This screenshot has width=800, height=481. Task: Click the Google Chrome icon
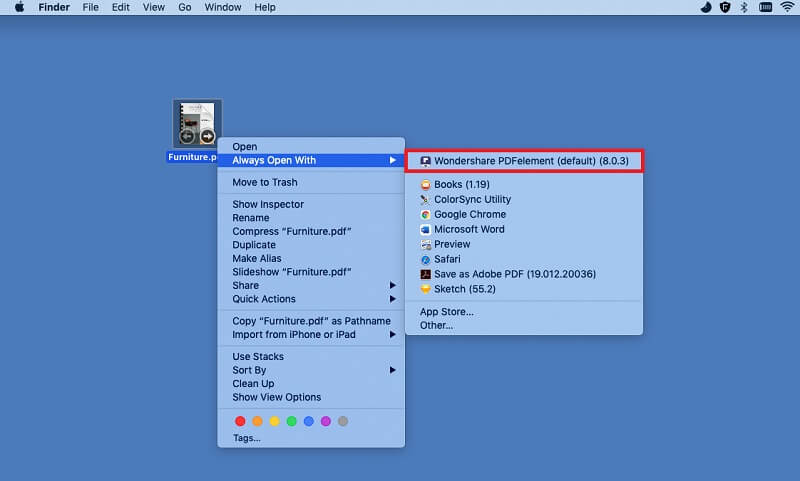click(x=425, y=214)
